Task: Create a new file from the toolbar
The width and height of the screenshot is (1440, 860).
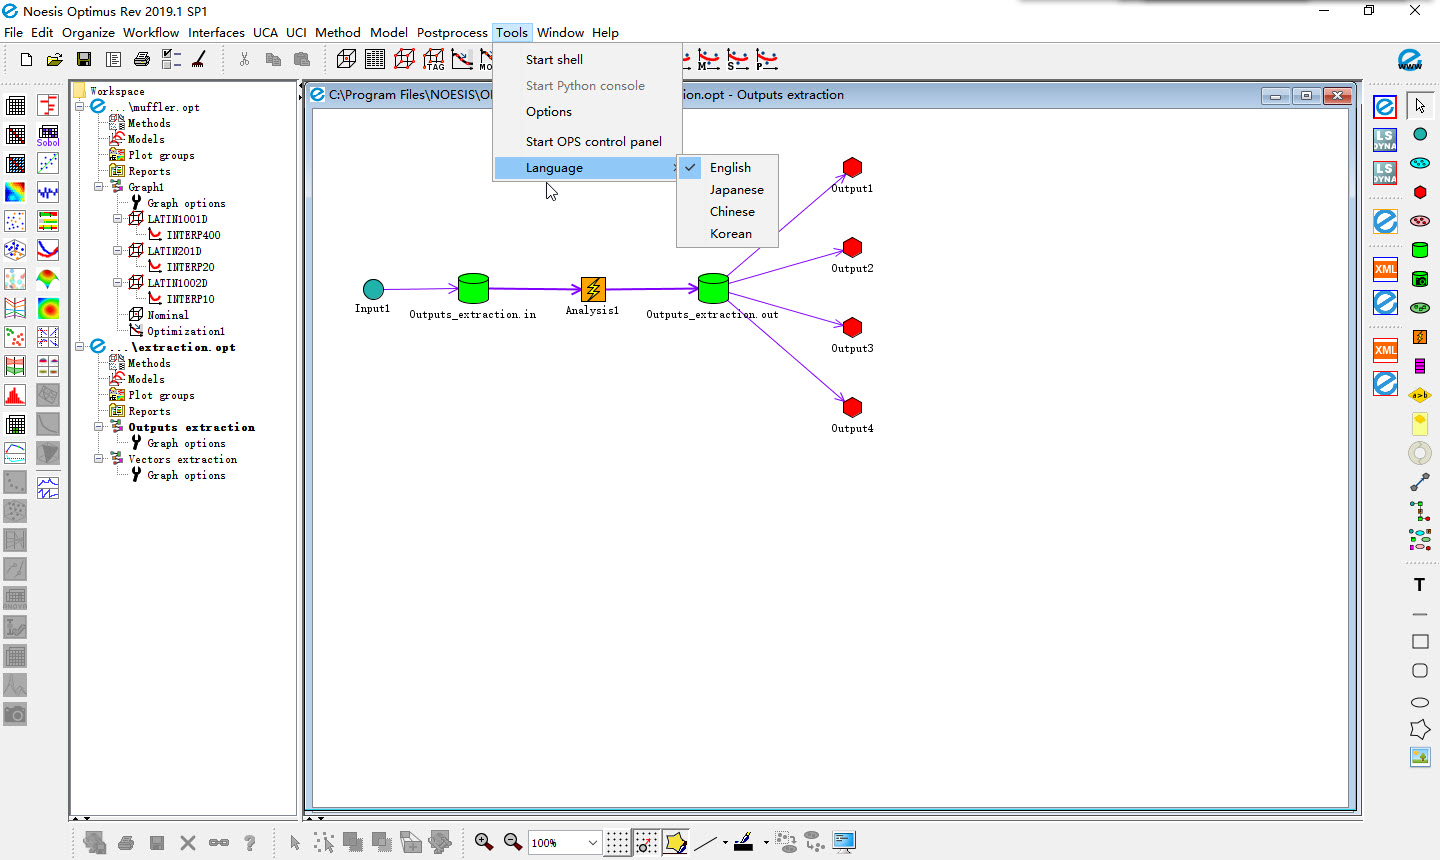Action: [x=26, y=60]
